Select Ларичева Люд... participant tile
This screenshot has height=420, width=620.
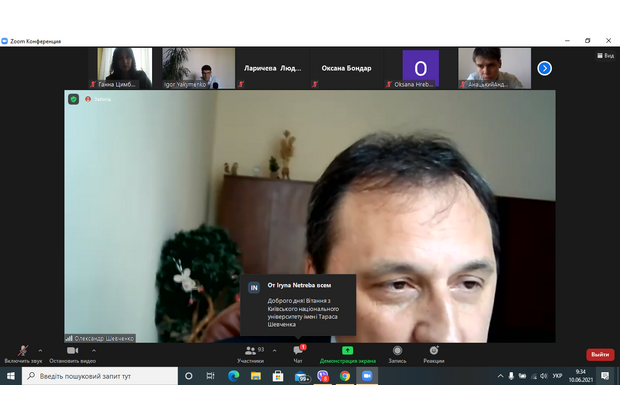[x=272, y=68]
